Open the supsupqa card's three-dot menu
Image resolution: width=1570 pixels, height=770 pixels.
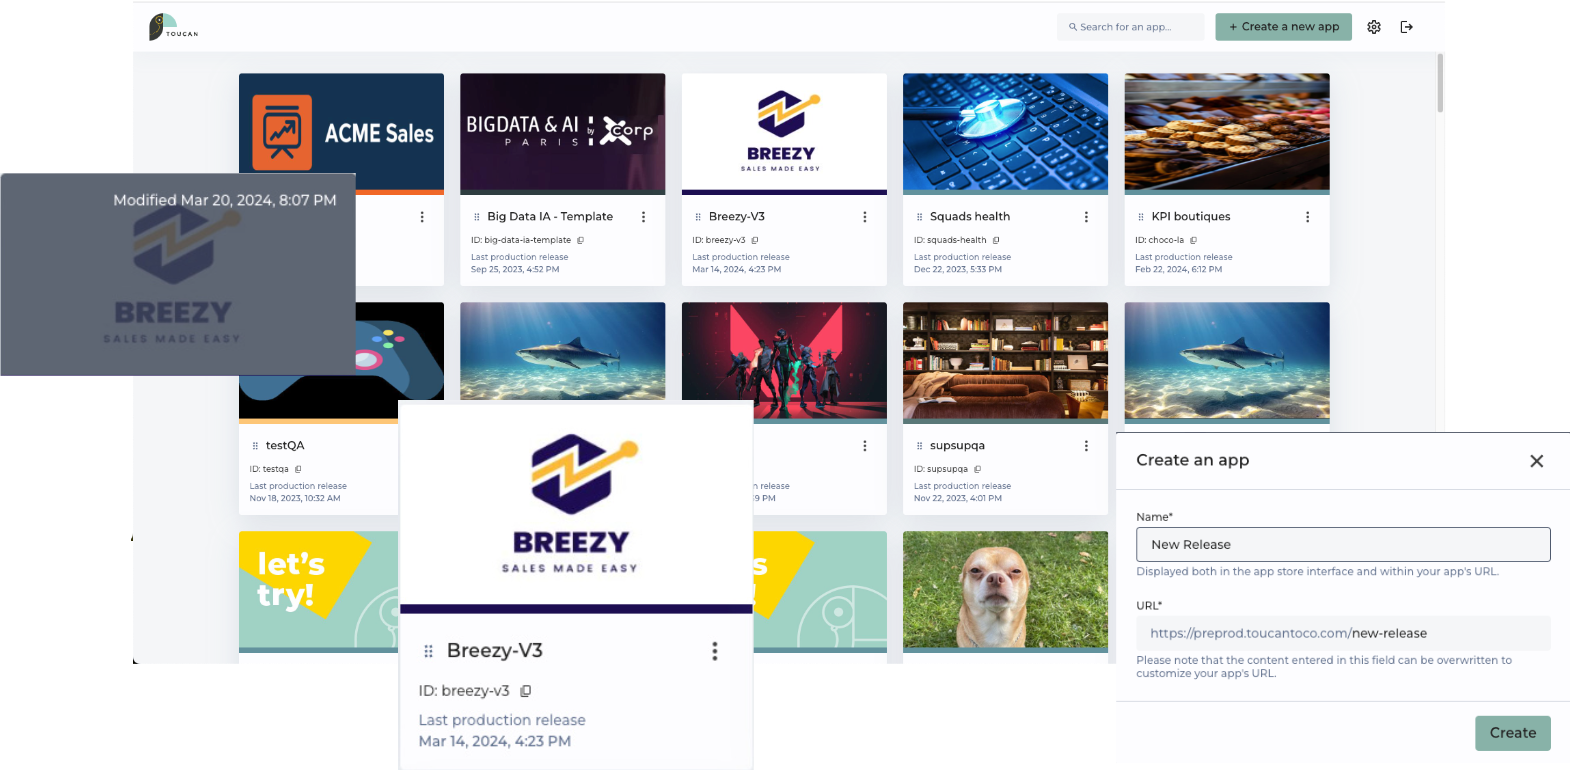click(x=1086, y=446)
